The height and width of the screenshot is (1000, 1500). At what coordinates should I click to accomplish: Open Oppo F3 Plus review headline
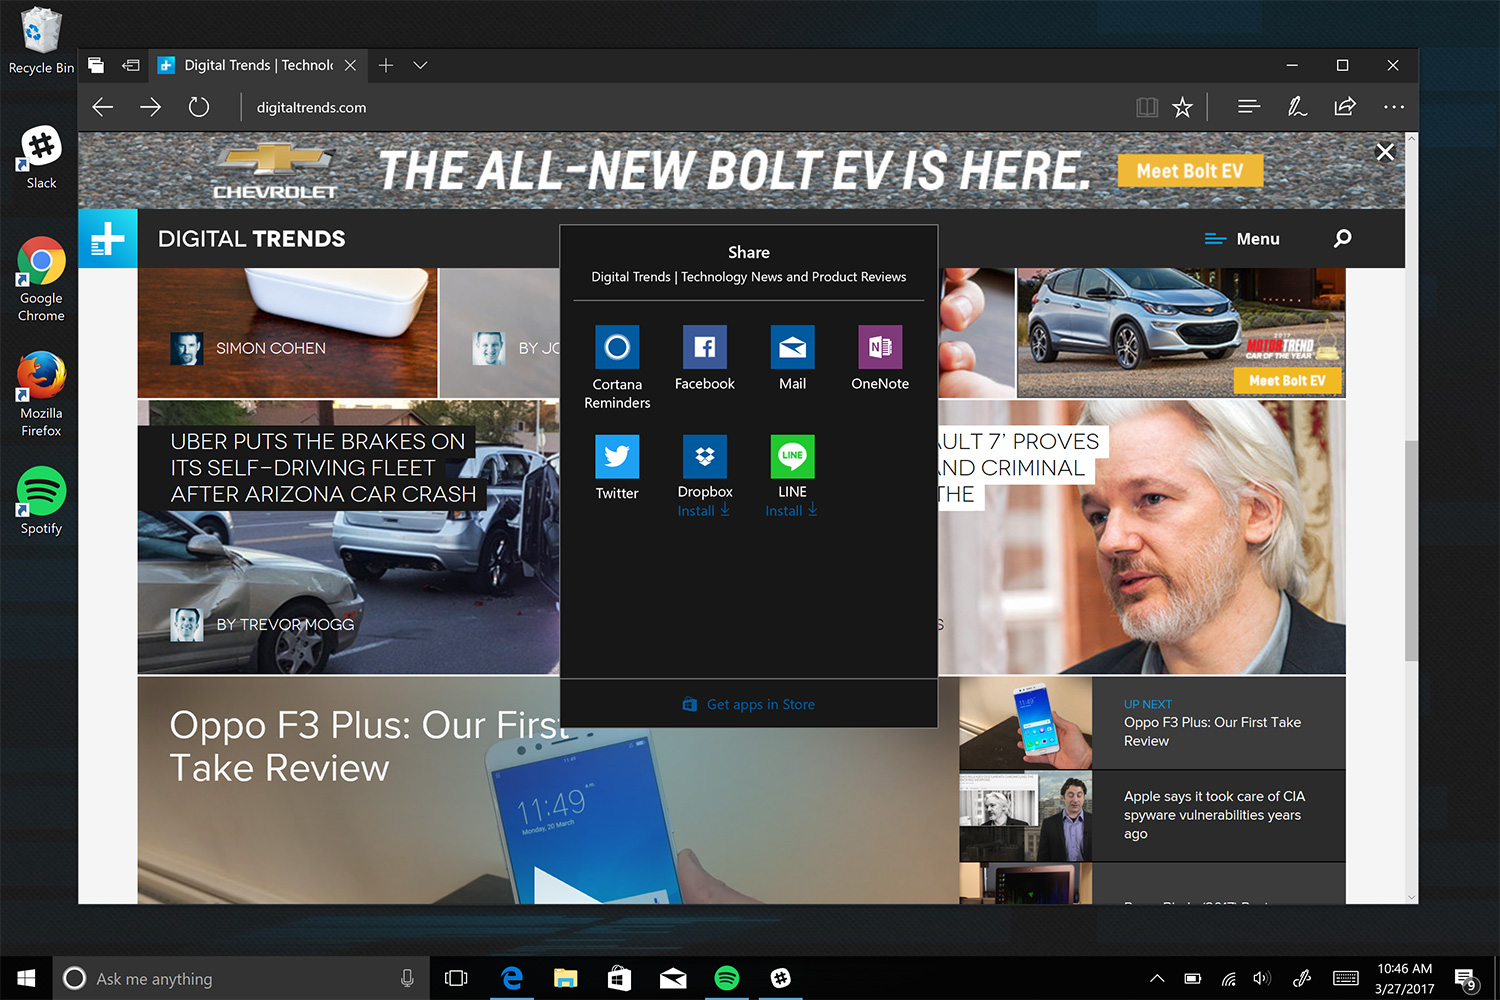point(370,746)
